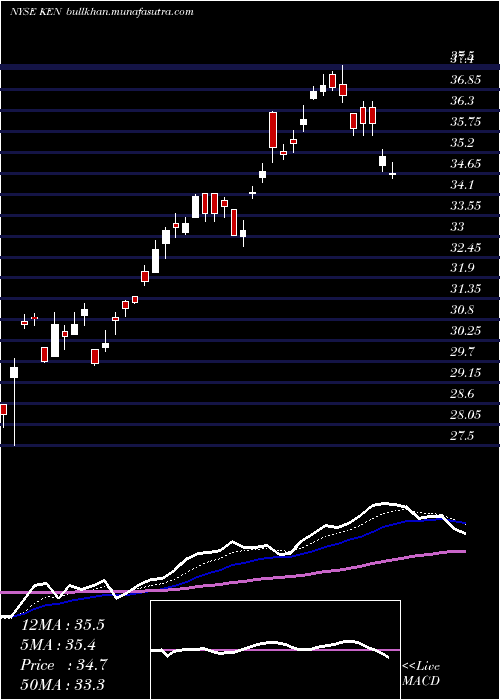Click the bullkhan.munafasutra.com watermark text
Image resolution: width=500 pixels, height=700 pixels.
(129, 12)
